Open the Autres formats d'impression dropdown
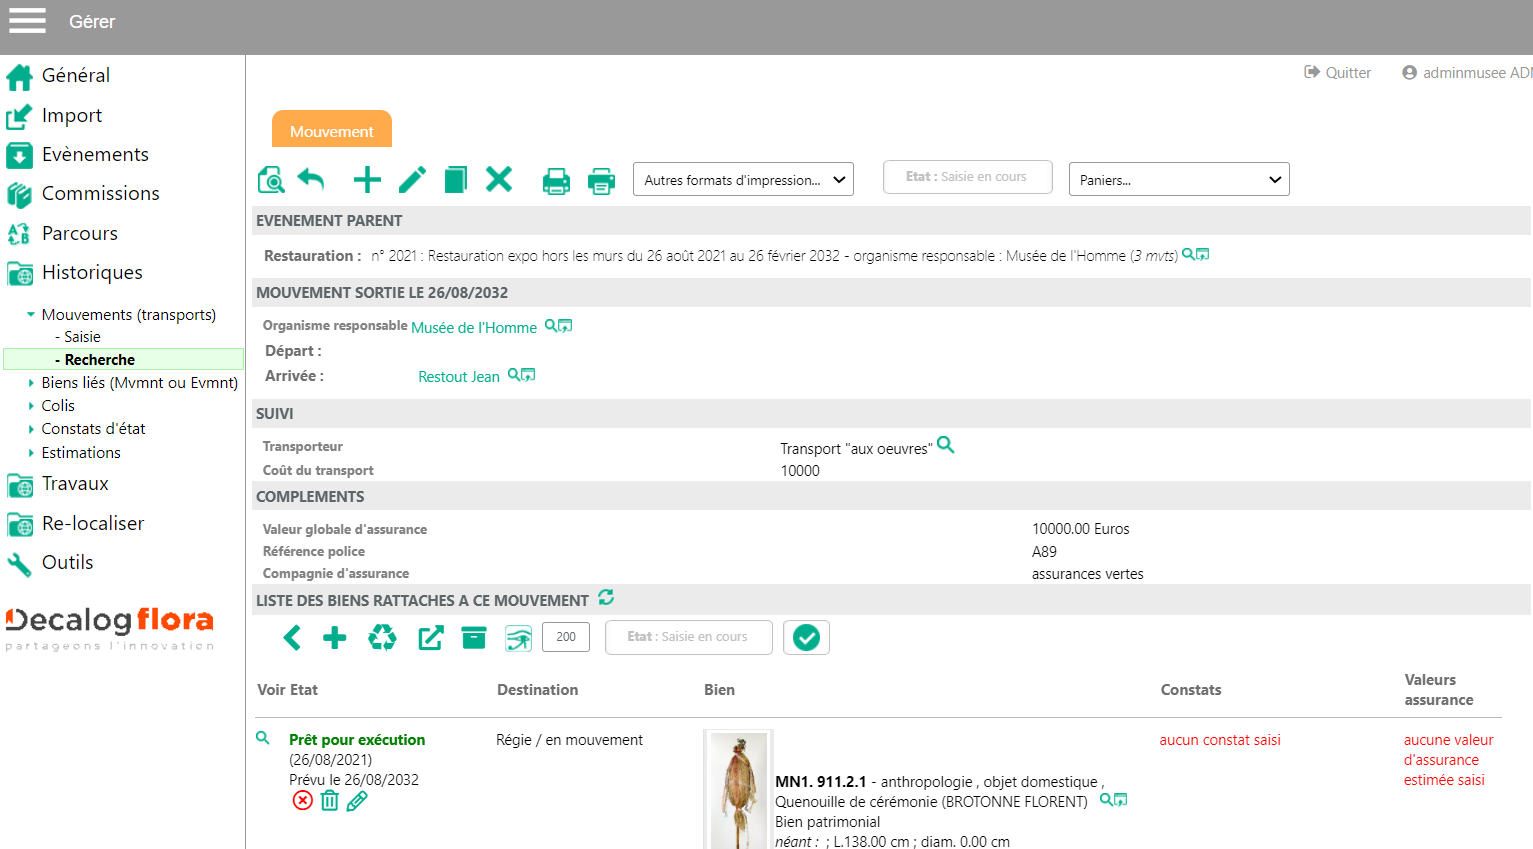Viewport: 1533px width, 849px height. coord(743,180)
